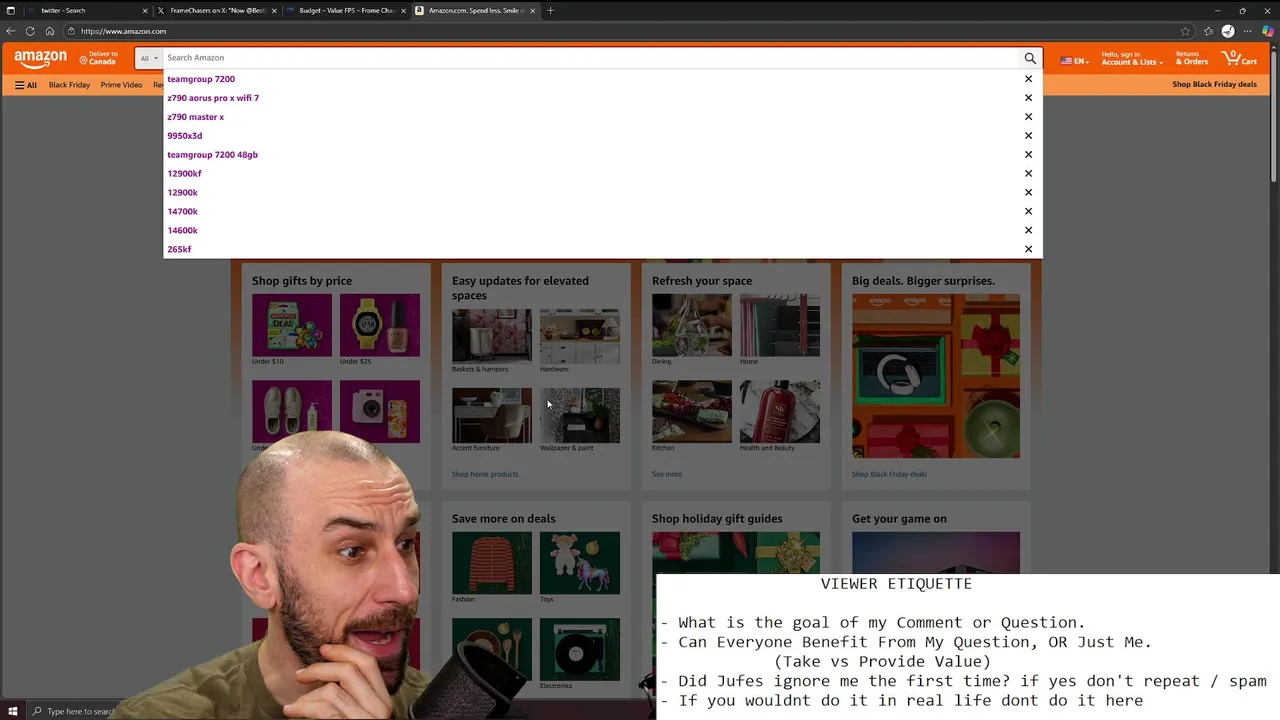Open the Toys thumbnail
Screen dimensions: 1280x720
click(579, 563)
